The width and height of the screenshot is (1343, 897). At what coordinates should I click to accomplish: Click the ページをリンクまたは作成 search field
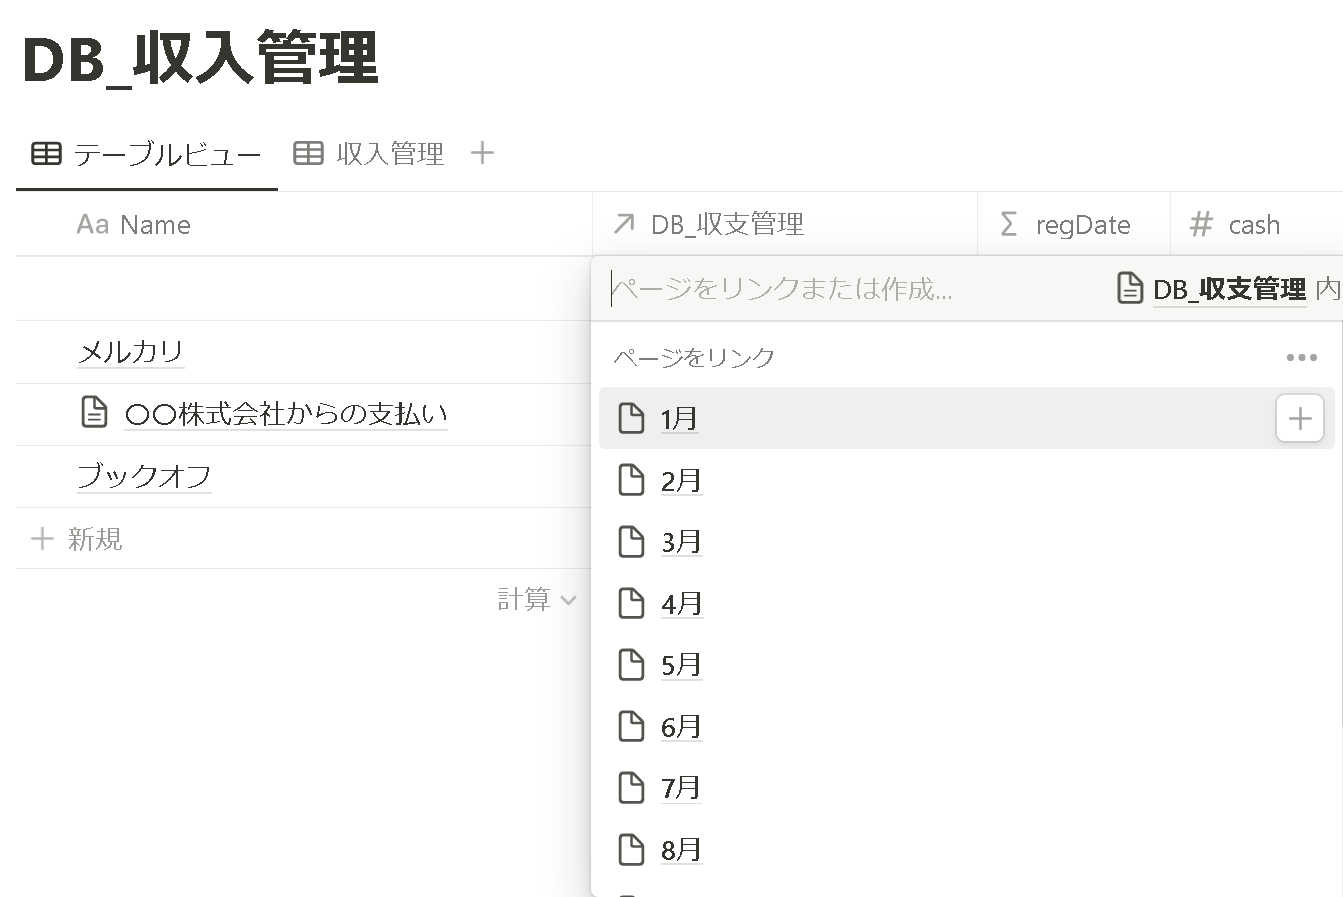click(x=780, y=289)
